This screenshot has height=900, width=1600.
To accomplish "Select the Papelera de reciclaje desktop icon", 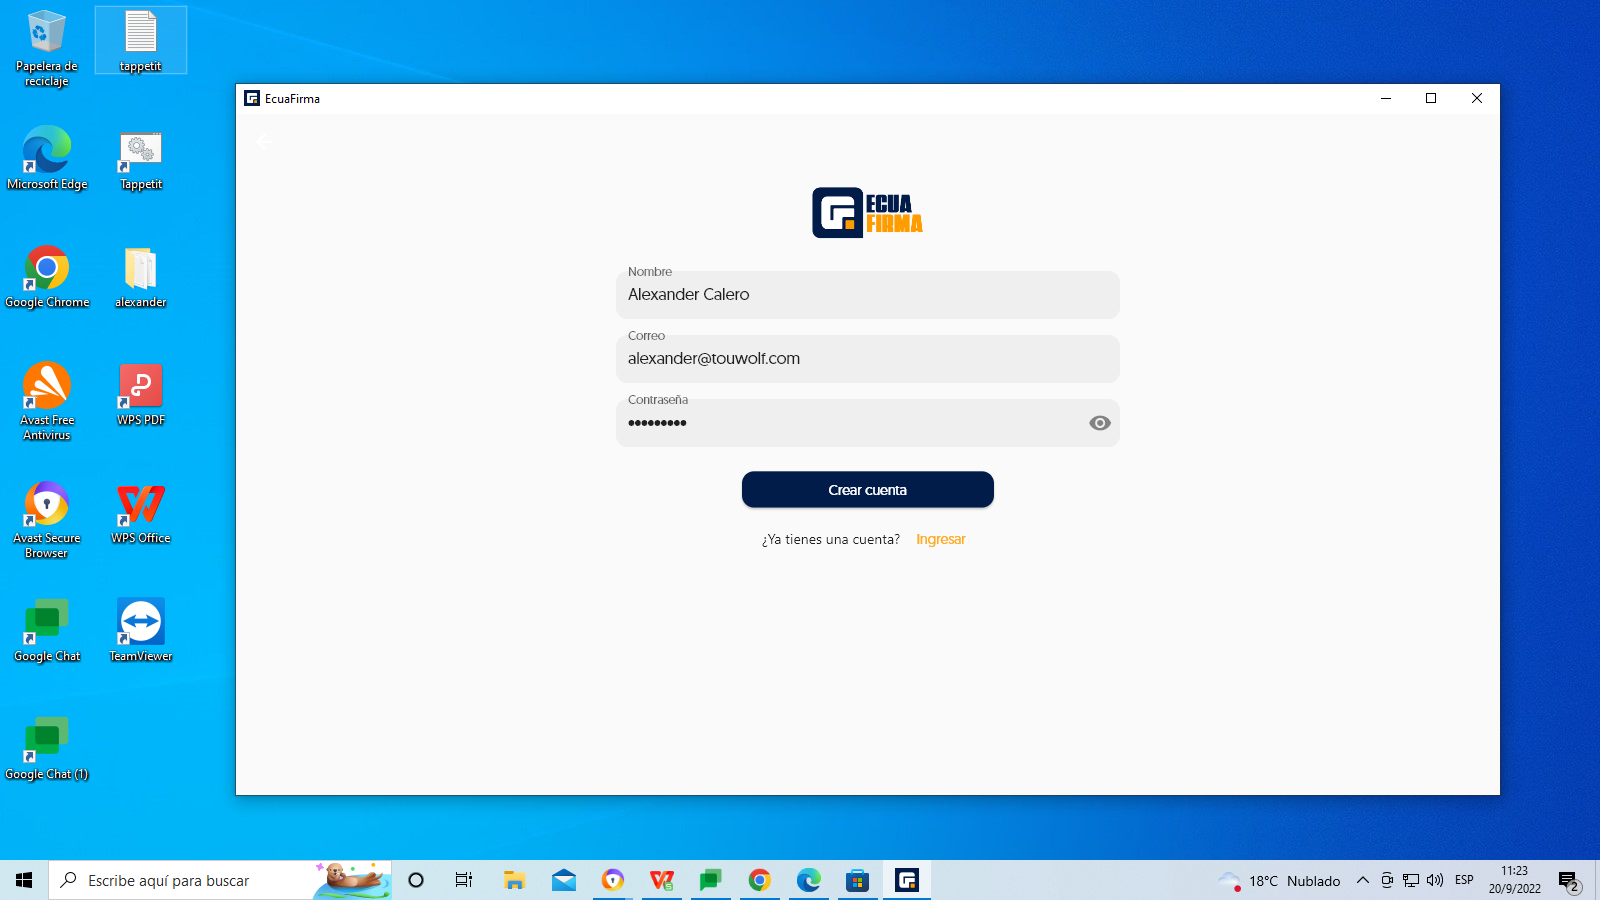I will (x=47, y=48).
